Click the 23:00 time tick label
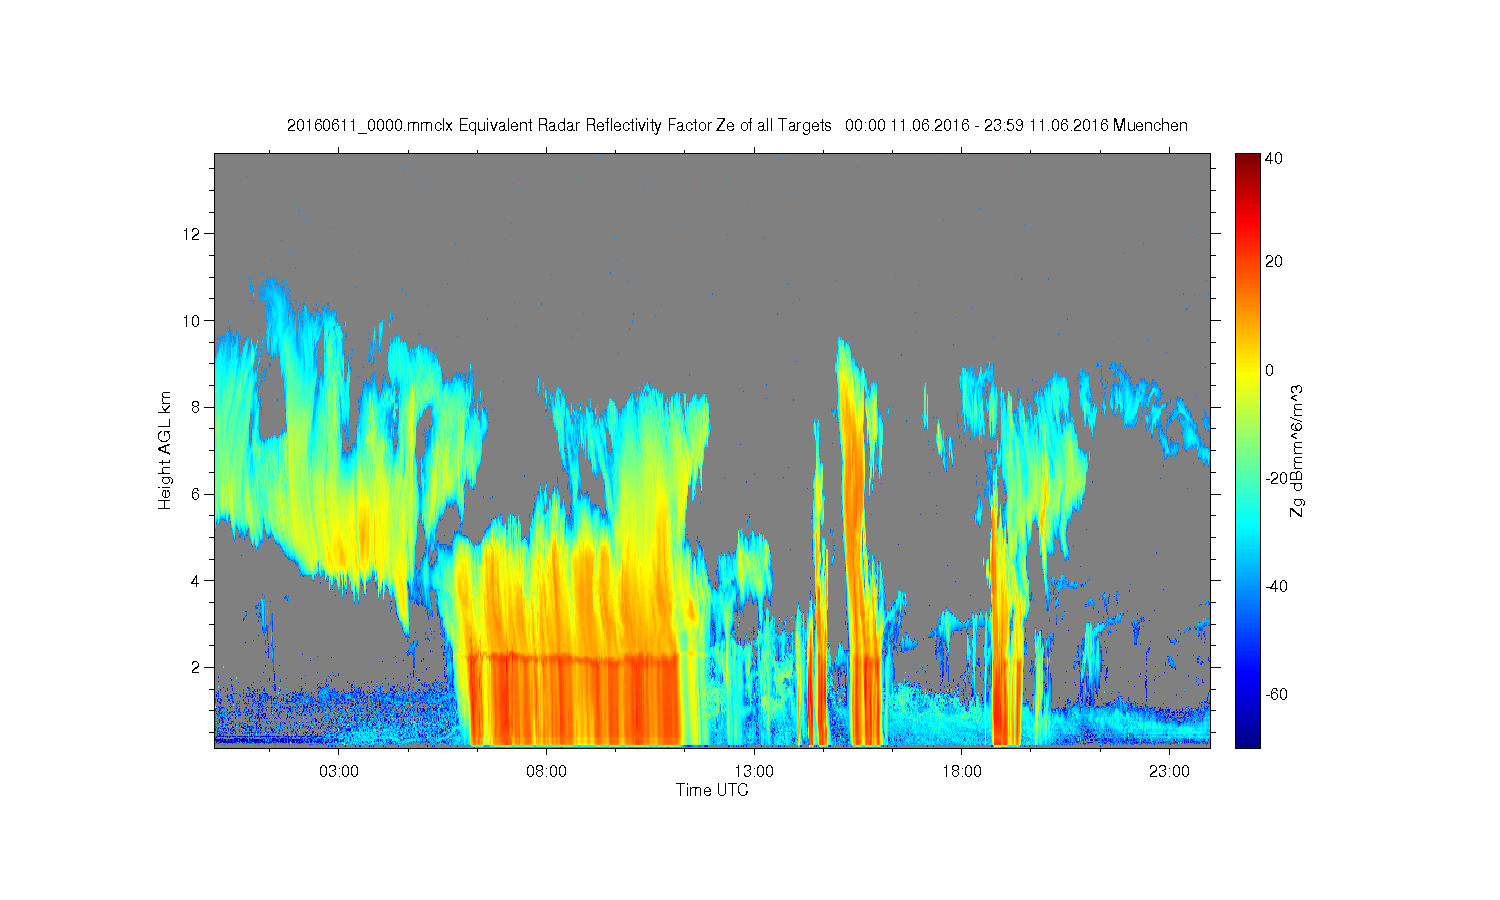 pyautogui.click(x=1169, y=772)
